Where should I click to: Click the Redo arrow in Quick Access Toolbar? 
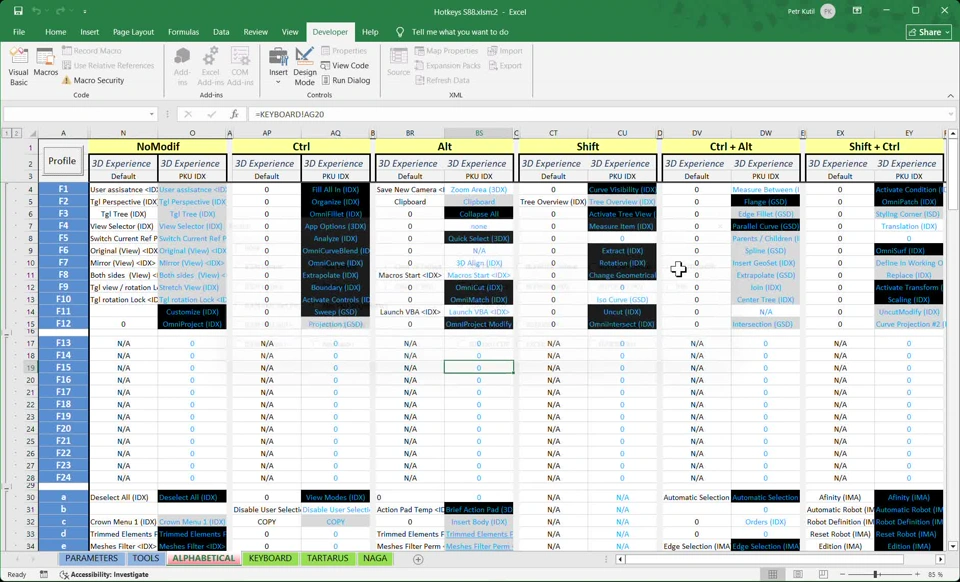[x=60, y=11]
